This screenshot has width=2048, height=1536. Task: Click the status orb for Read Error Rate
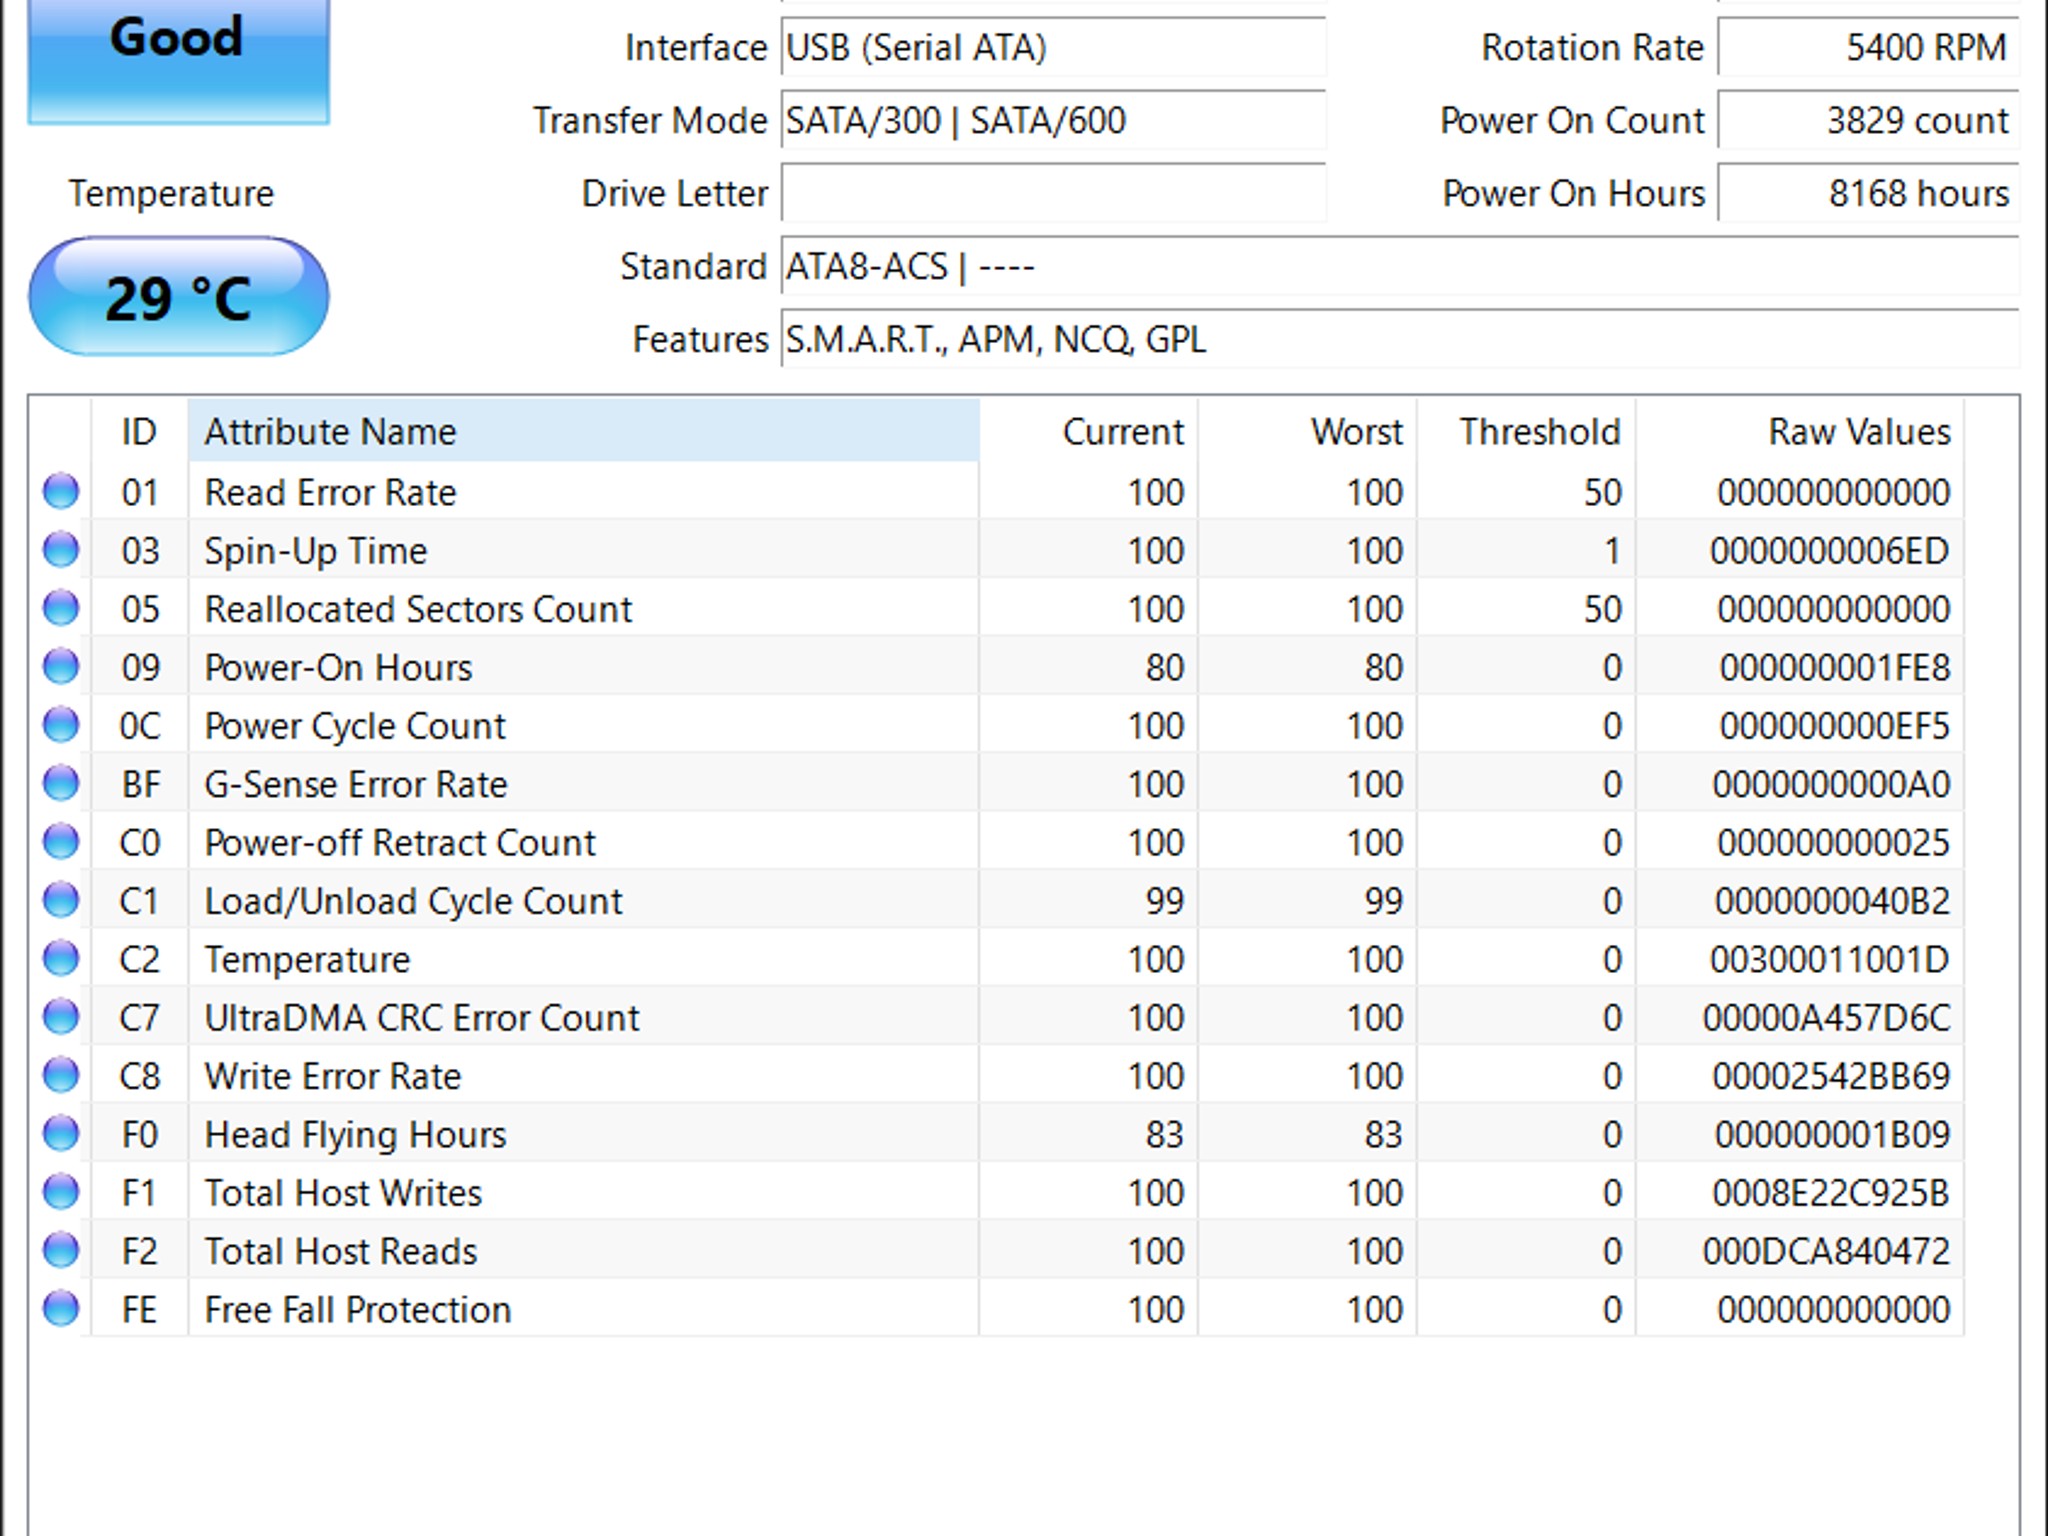61,491
